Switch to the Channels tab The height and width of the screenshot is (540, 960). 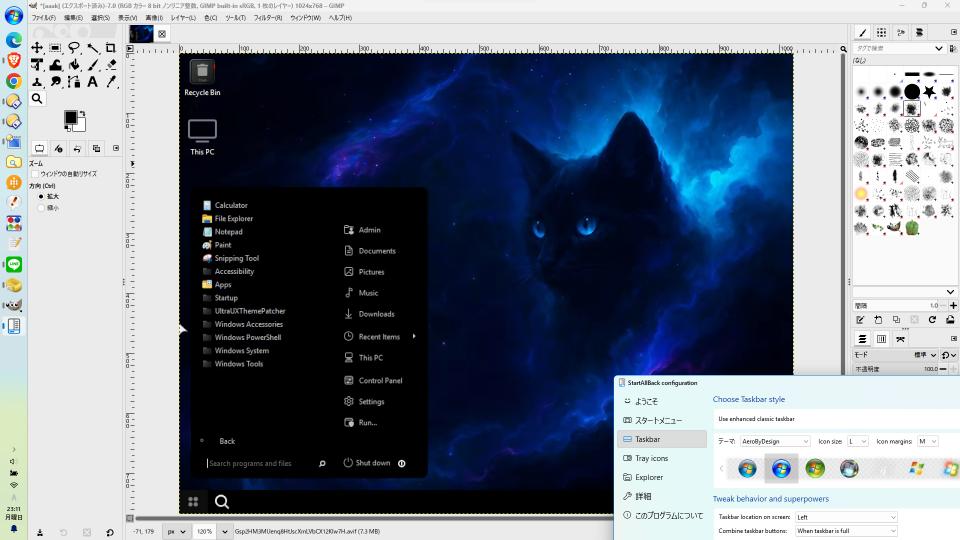881,339
